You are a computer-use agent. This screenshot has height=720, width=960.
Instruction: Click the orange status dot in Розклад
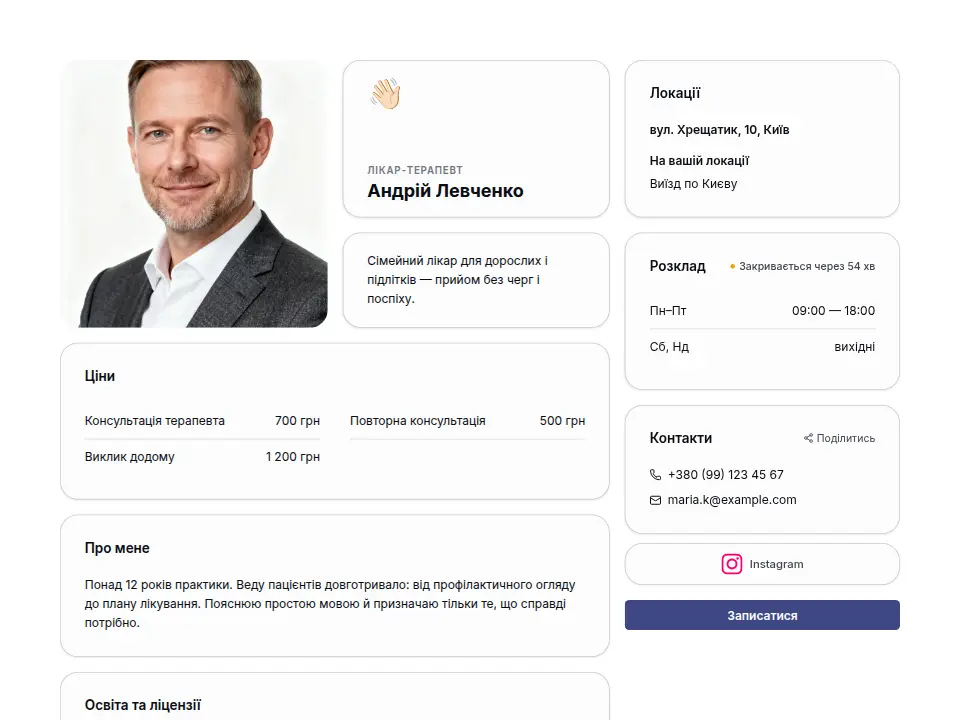[x=732, y=266]
